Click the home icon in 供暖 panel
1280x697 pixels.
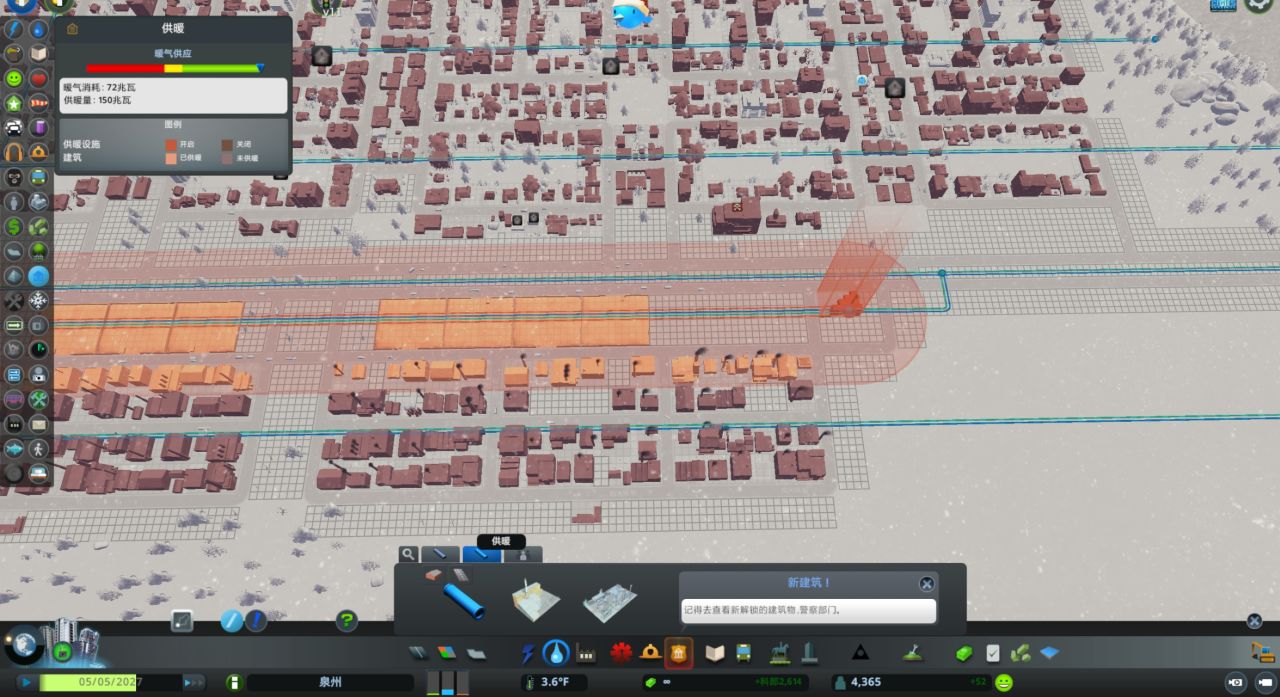(x=72, y=29)
